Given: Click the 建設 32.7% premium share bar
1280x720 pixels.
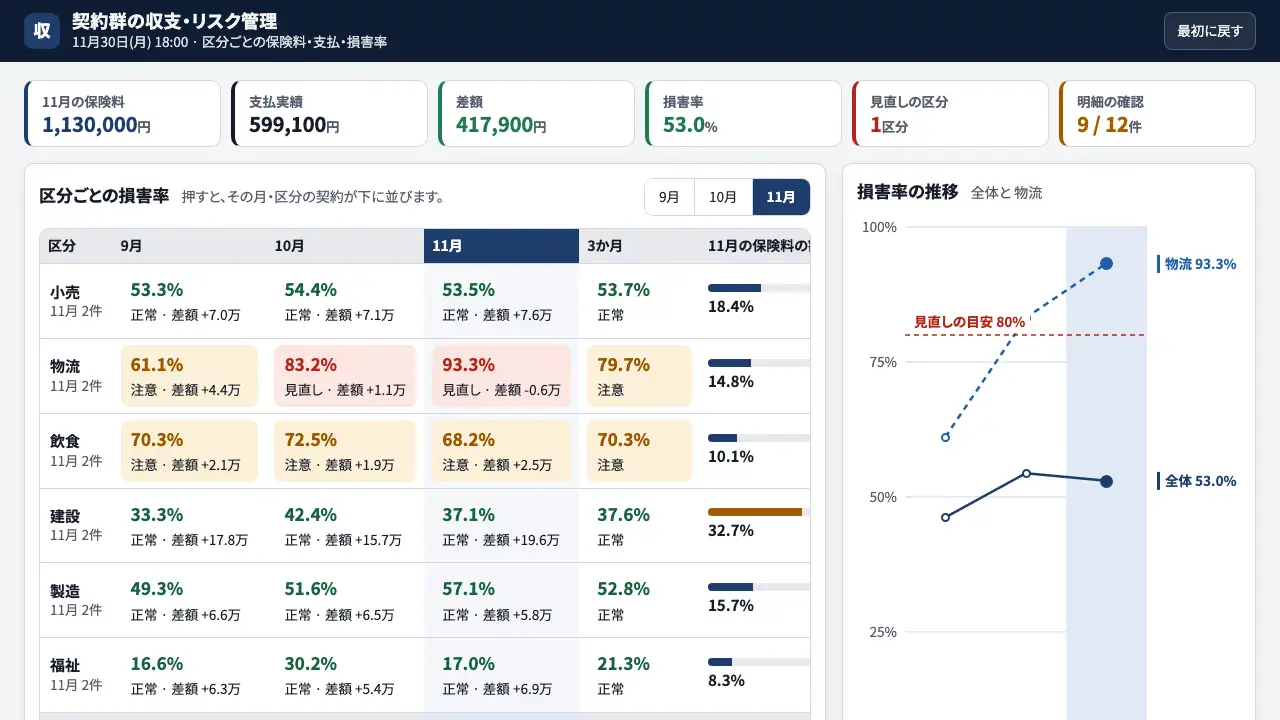Looking at the screenshot, I should point(759,512).
